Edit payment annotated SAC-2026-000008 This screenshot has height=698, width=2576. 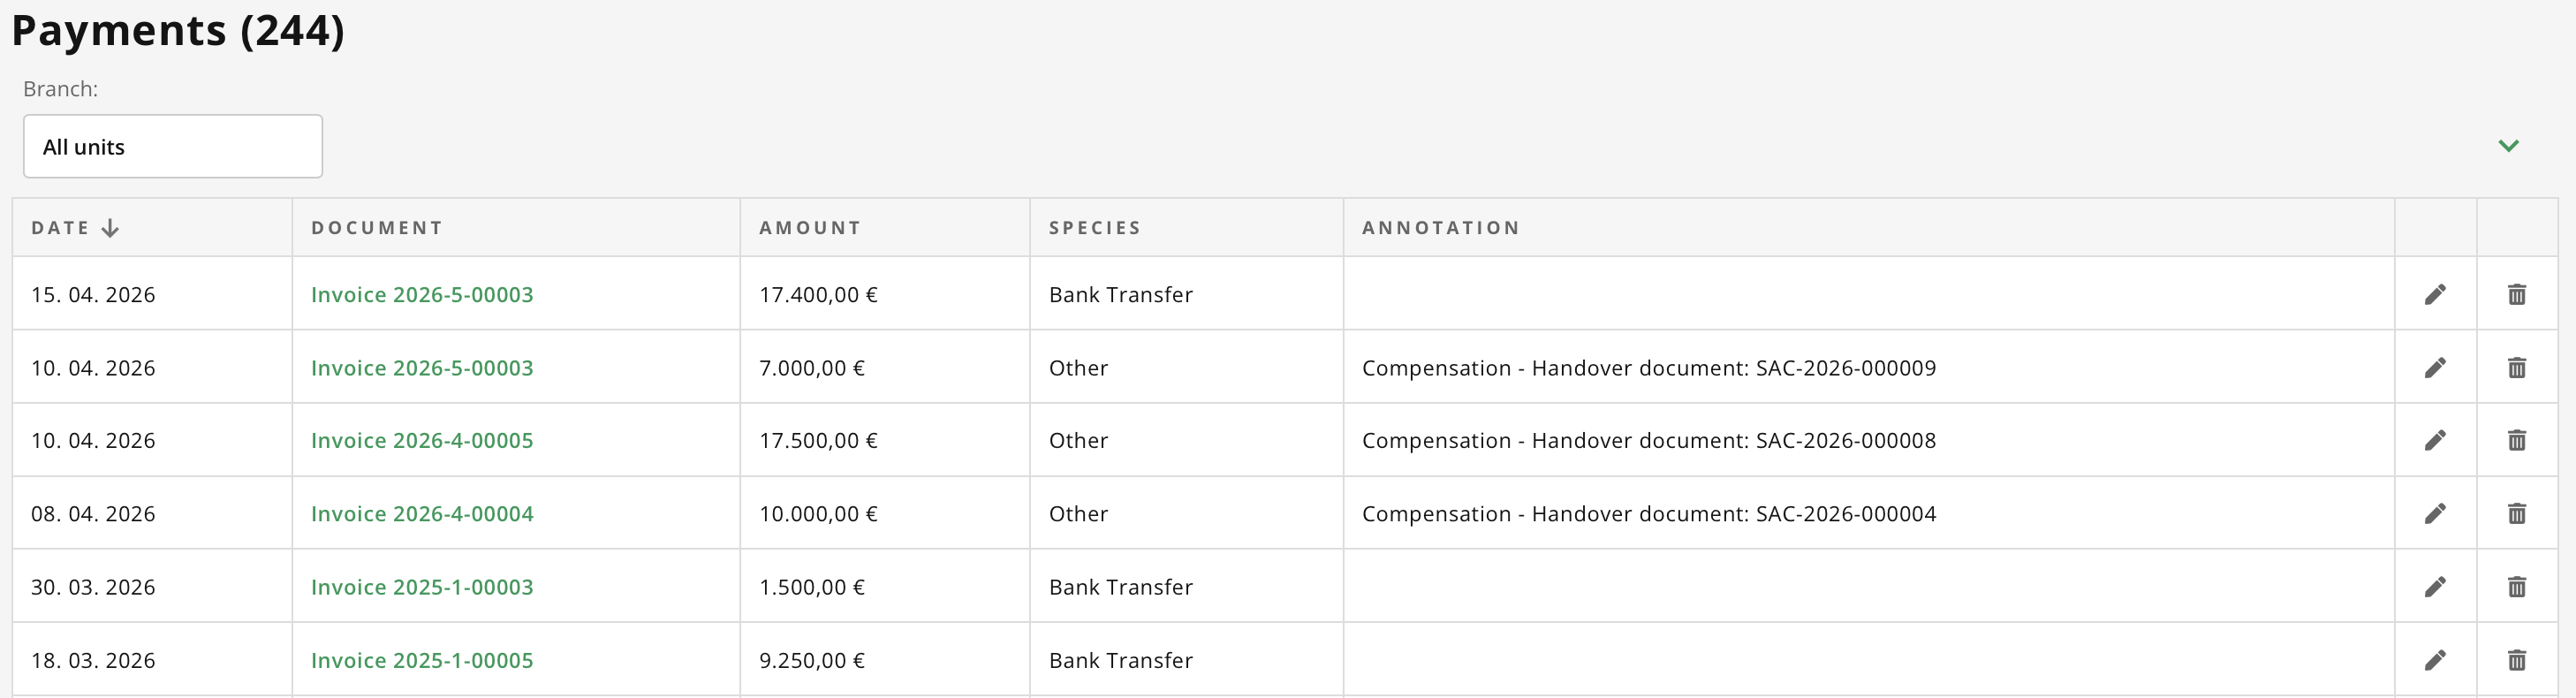coord(2435,440)
